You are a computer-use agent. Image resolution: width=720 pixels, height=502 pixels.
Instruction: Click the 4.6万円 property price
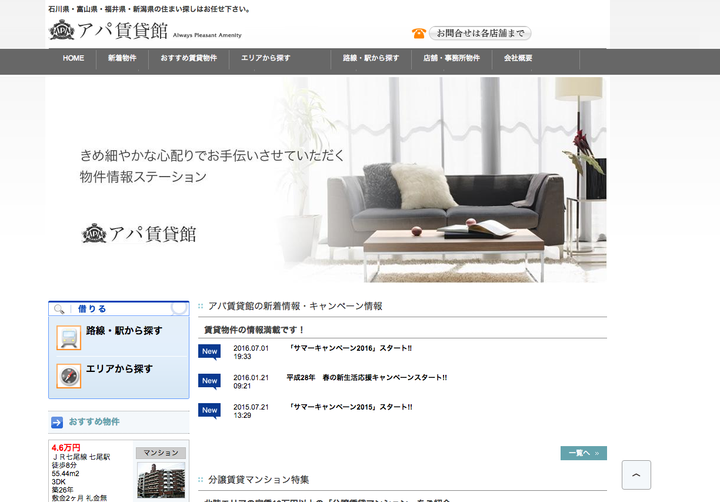coord(66,447)
